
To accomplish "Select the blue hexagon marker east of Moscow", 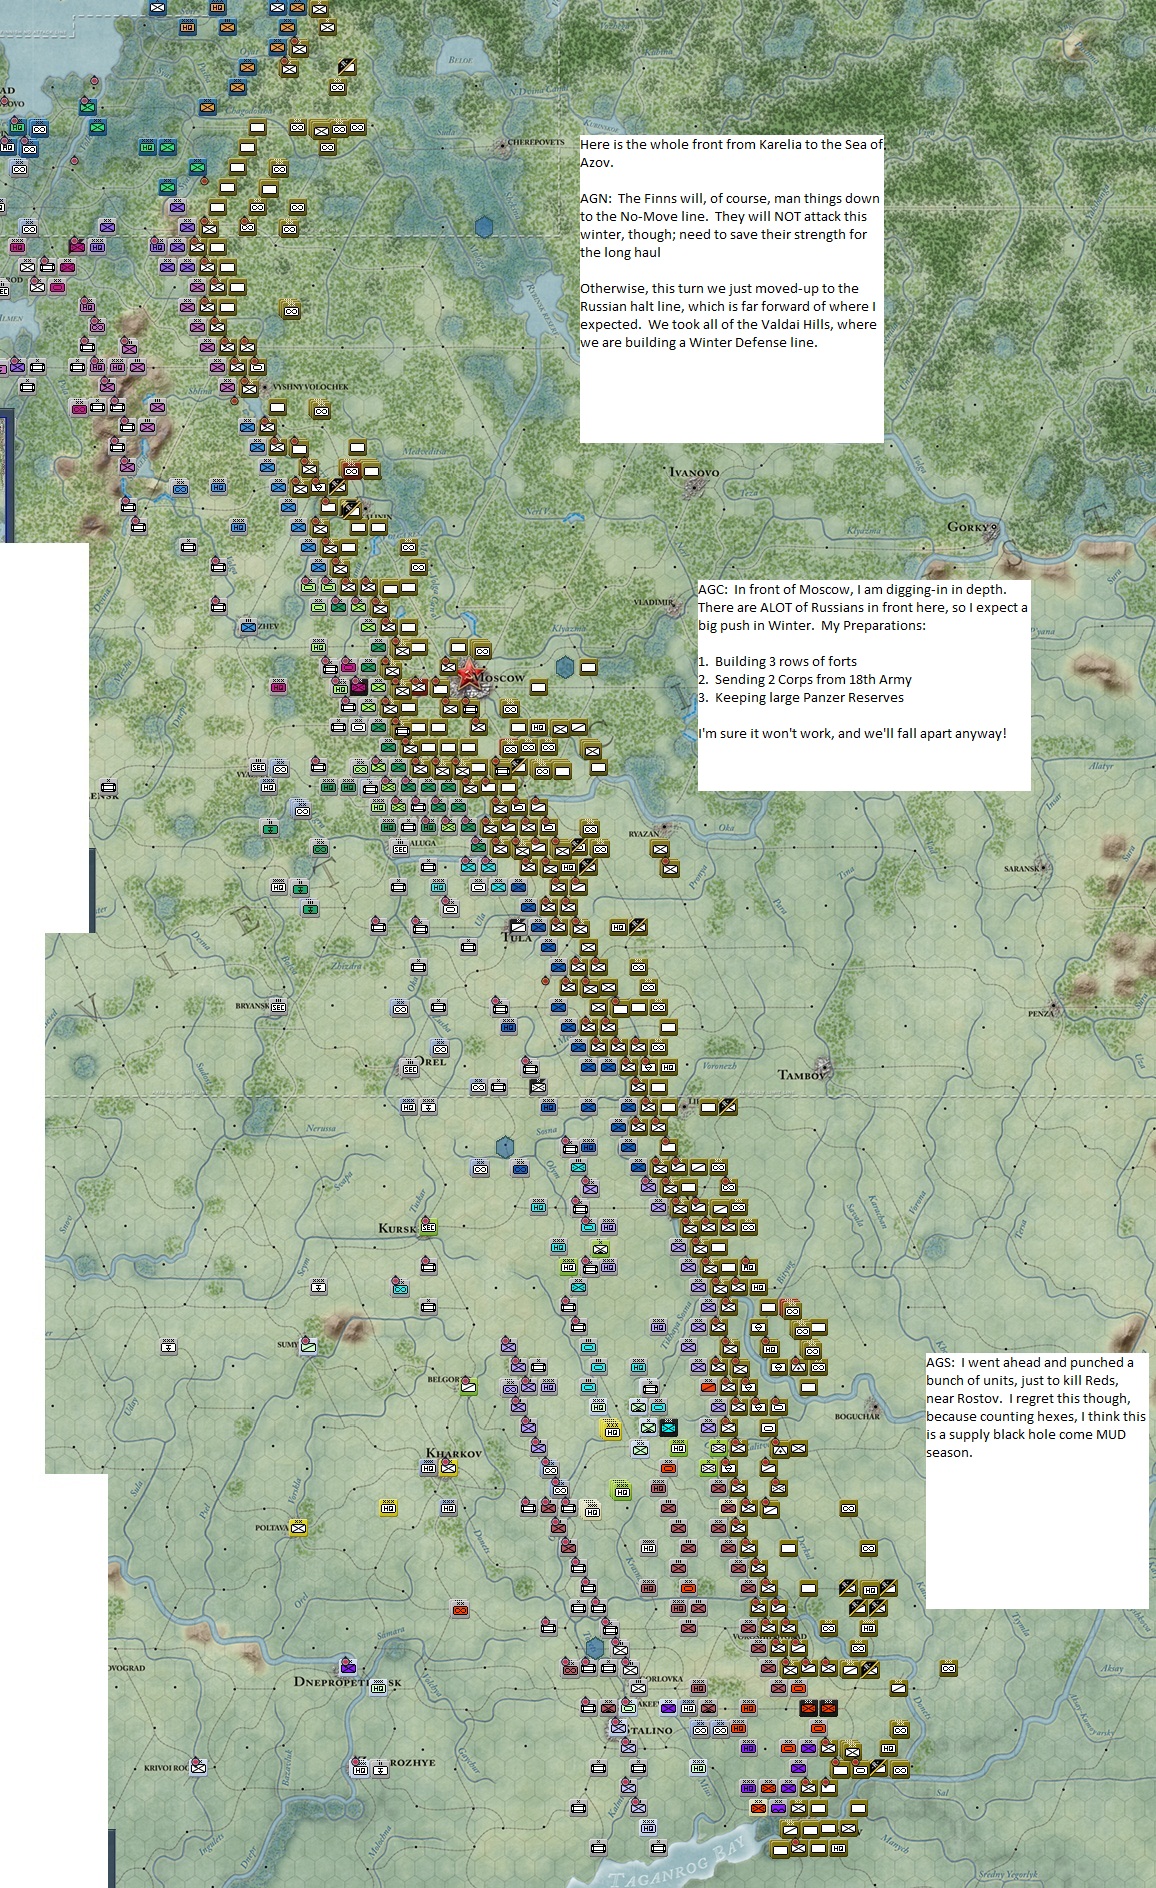I will 565,666.
